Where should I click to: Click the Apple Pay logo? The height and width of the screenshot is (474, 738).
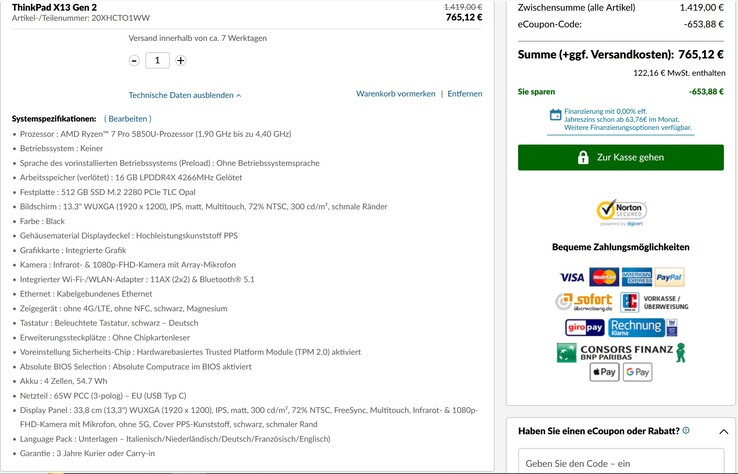[x=604, y=372]
